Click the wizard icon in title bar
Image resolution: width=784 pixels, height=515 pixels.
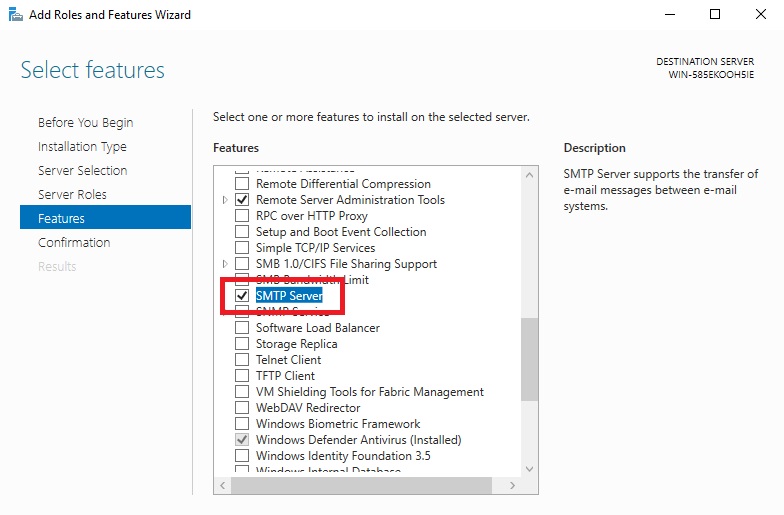pyautogui.click(x=13, y=15)
